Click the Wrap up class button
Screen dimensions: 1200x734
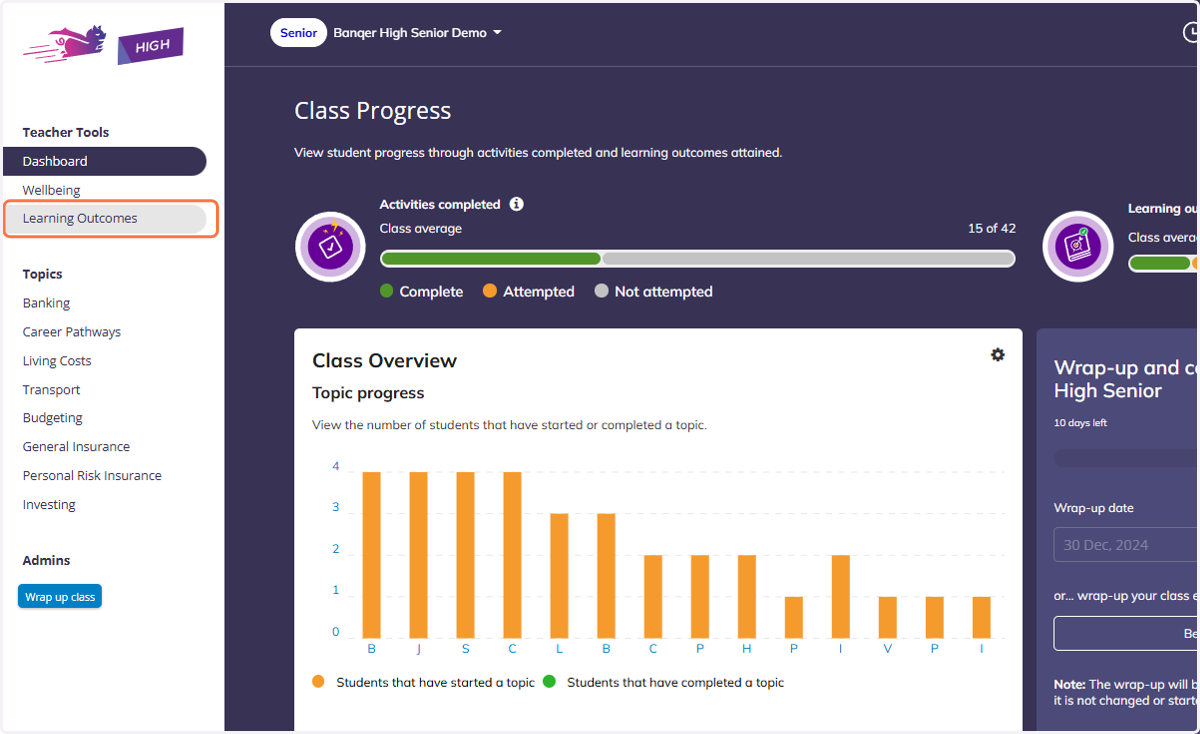click(x=60, y=597)
